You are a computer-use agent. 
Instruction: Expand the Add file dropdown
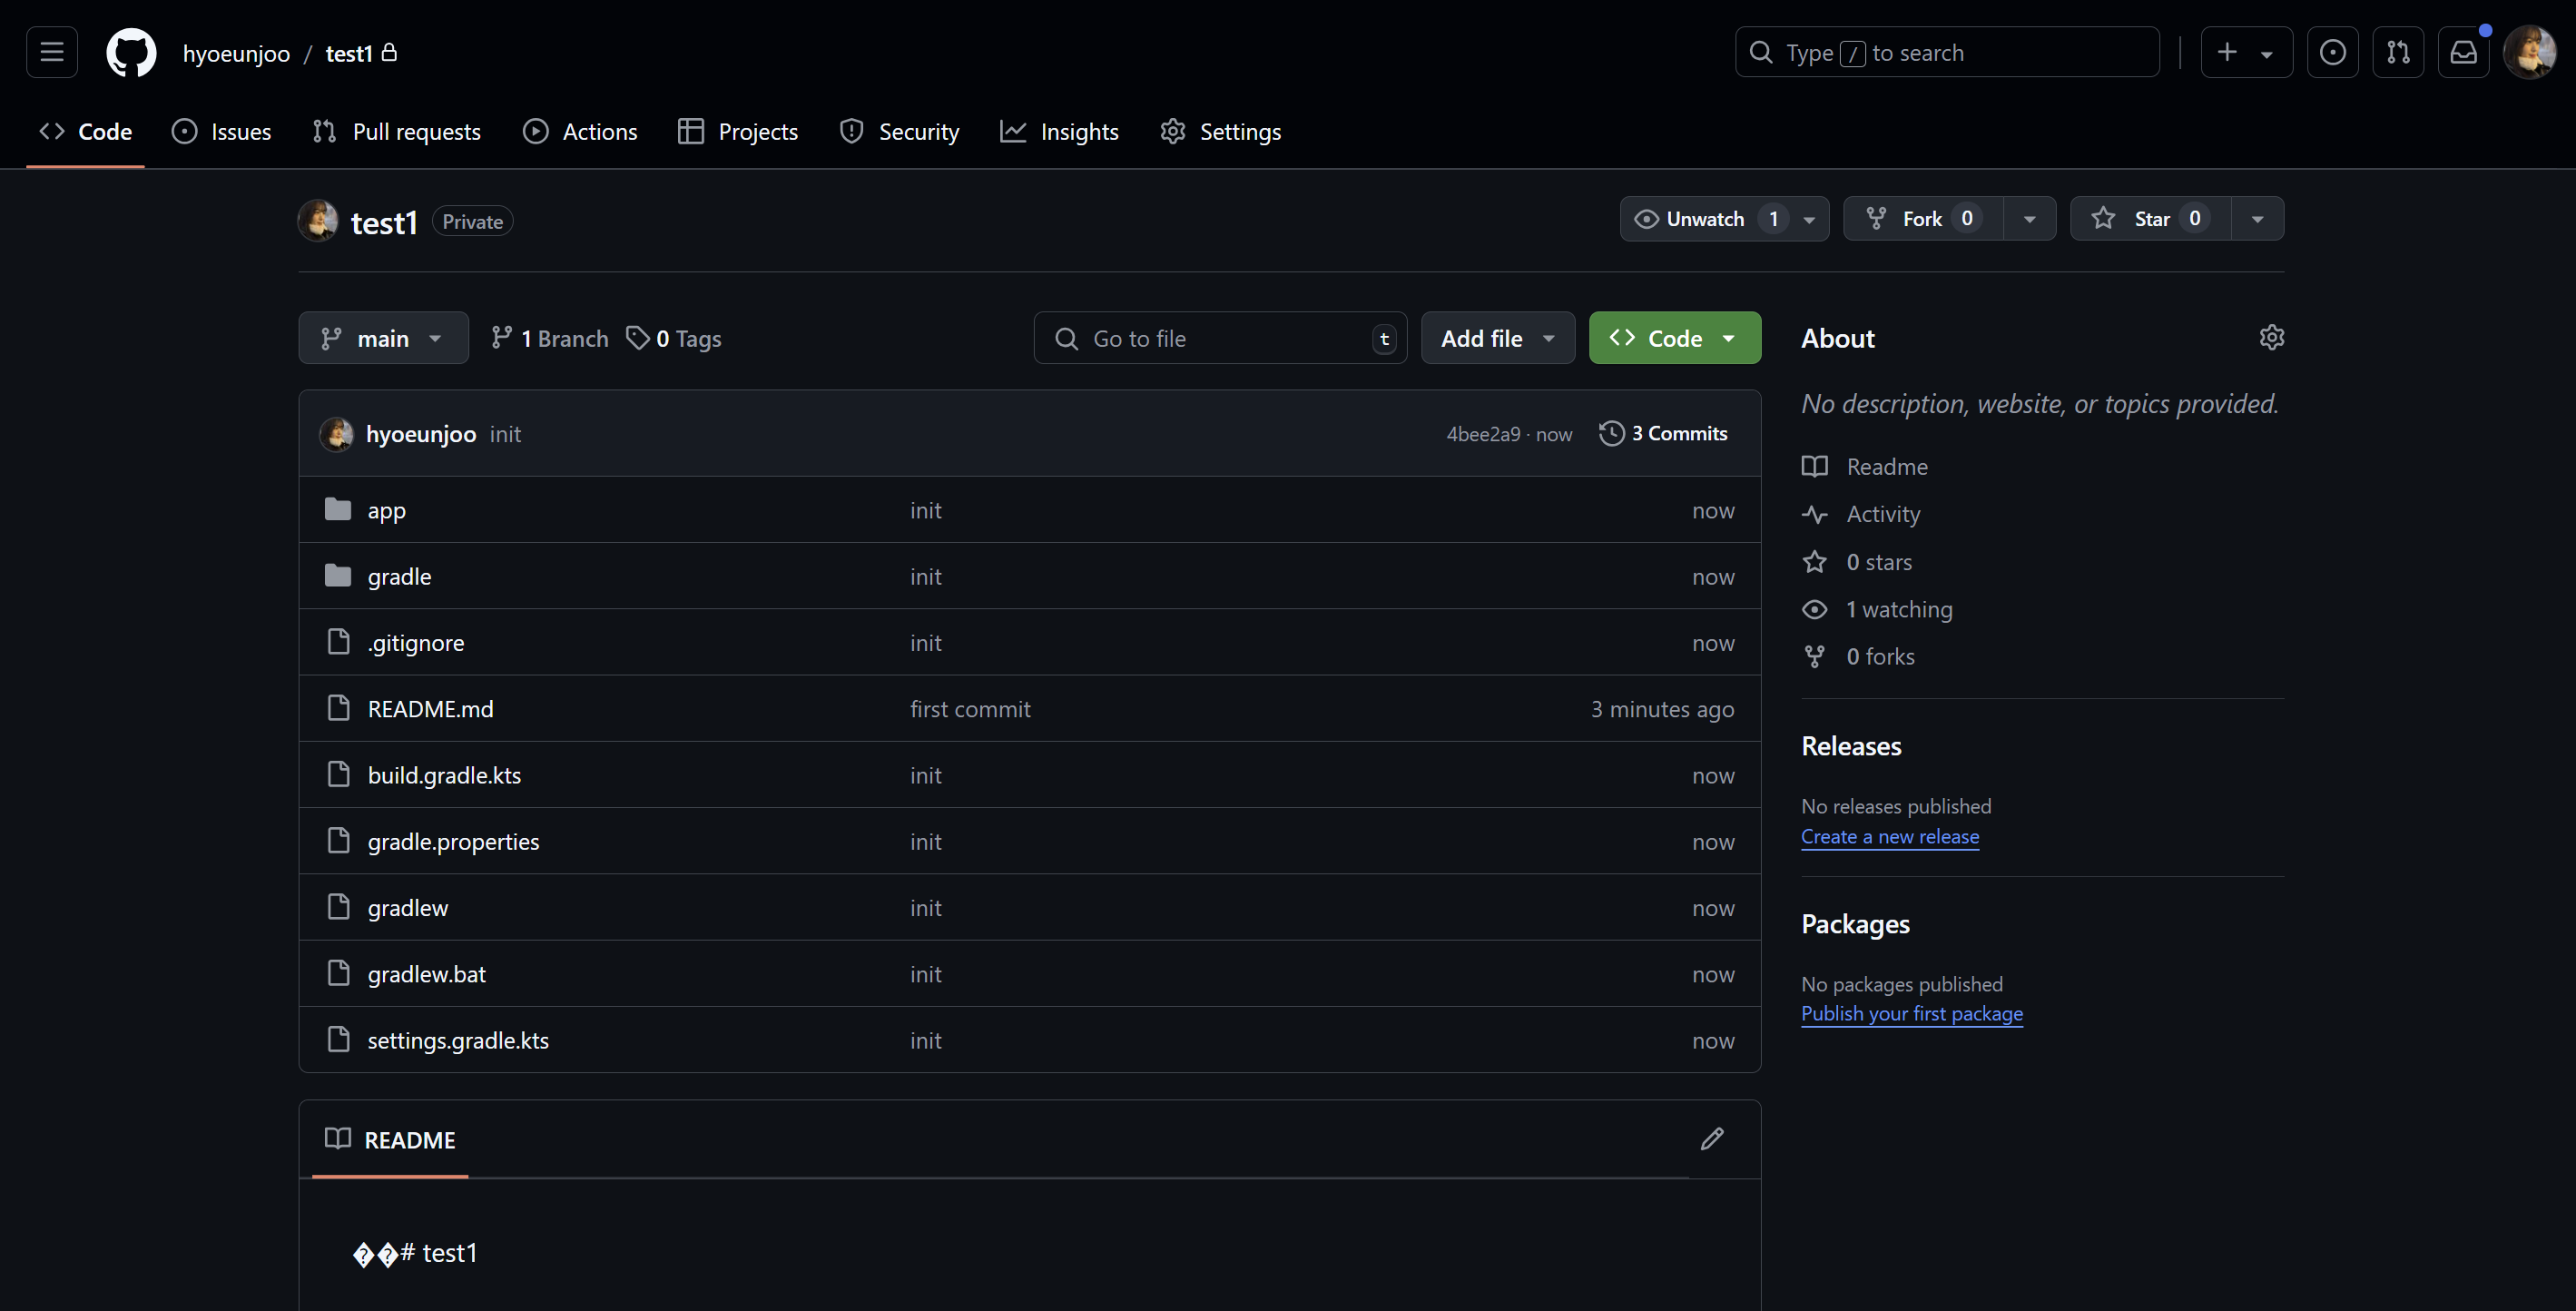tap(1497, 339)
